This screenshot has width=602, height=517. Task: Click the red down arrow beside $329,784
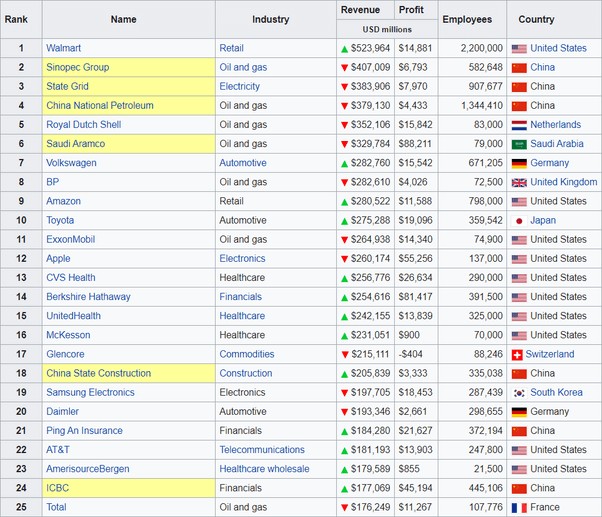click(344, 144)
